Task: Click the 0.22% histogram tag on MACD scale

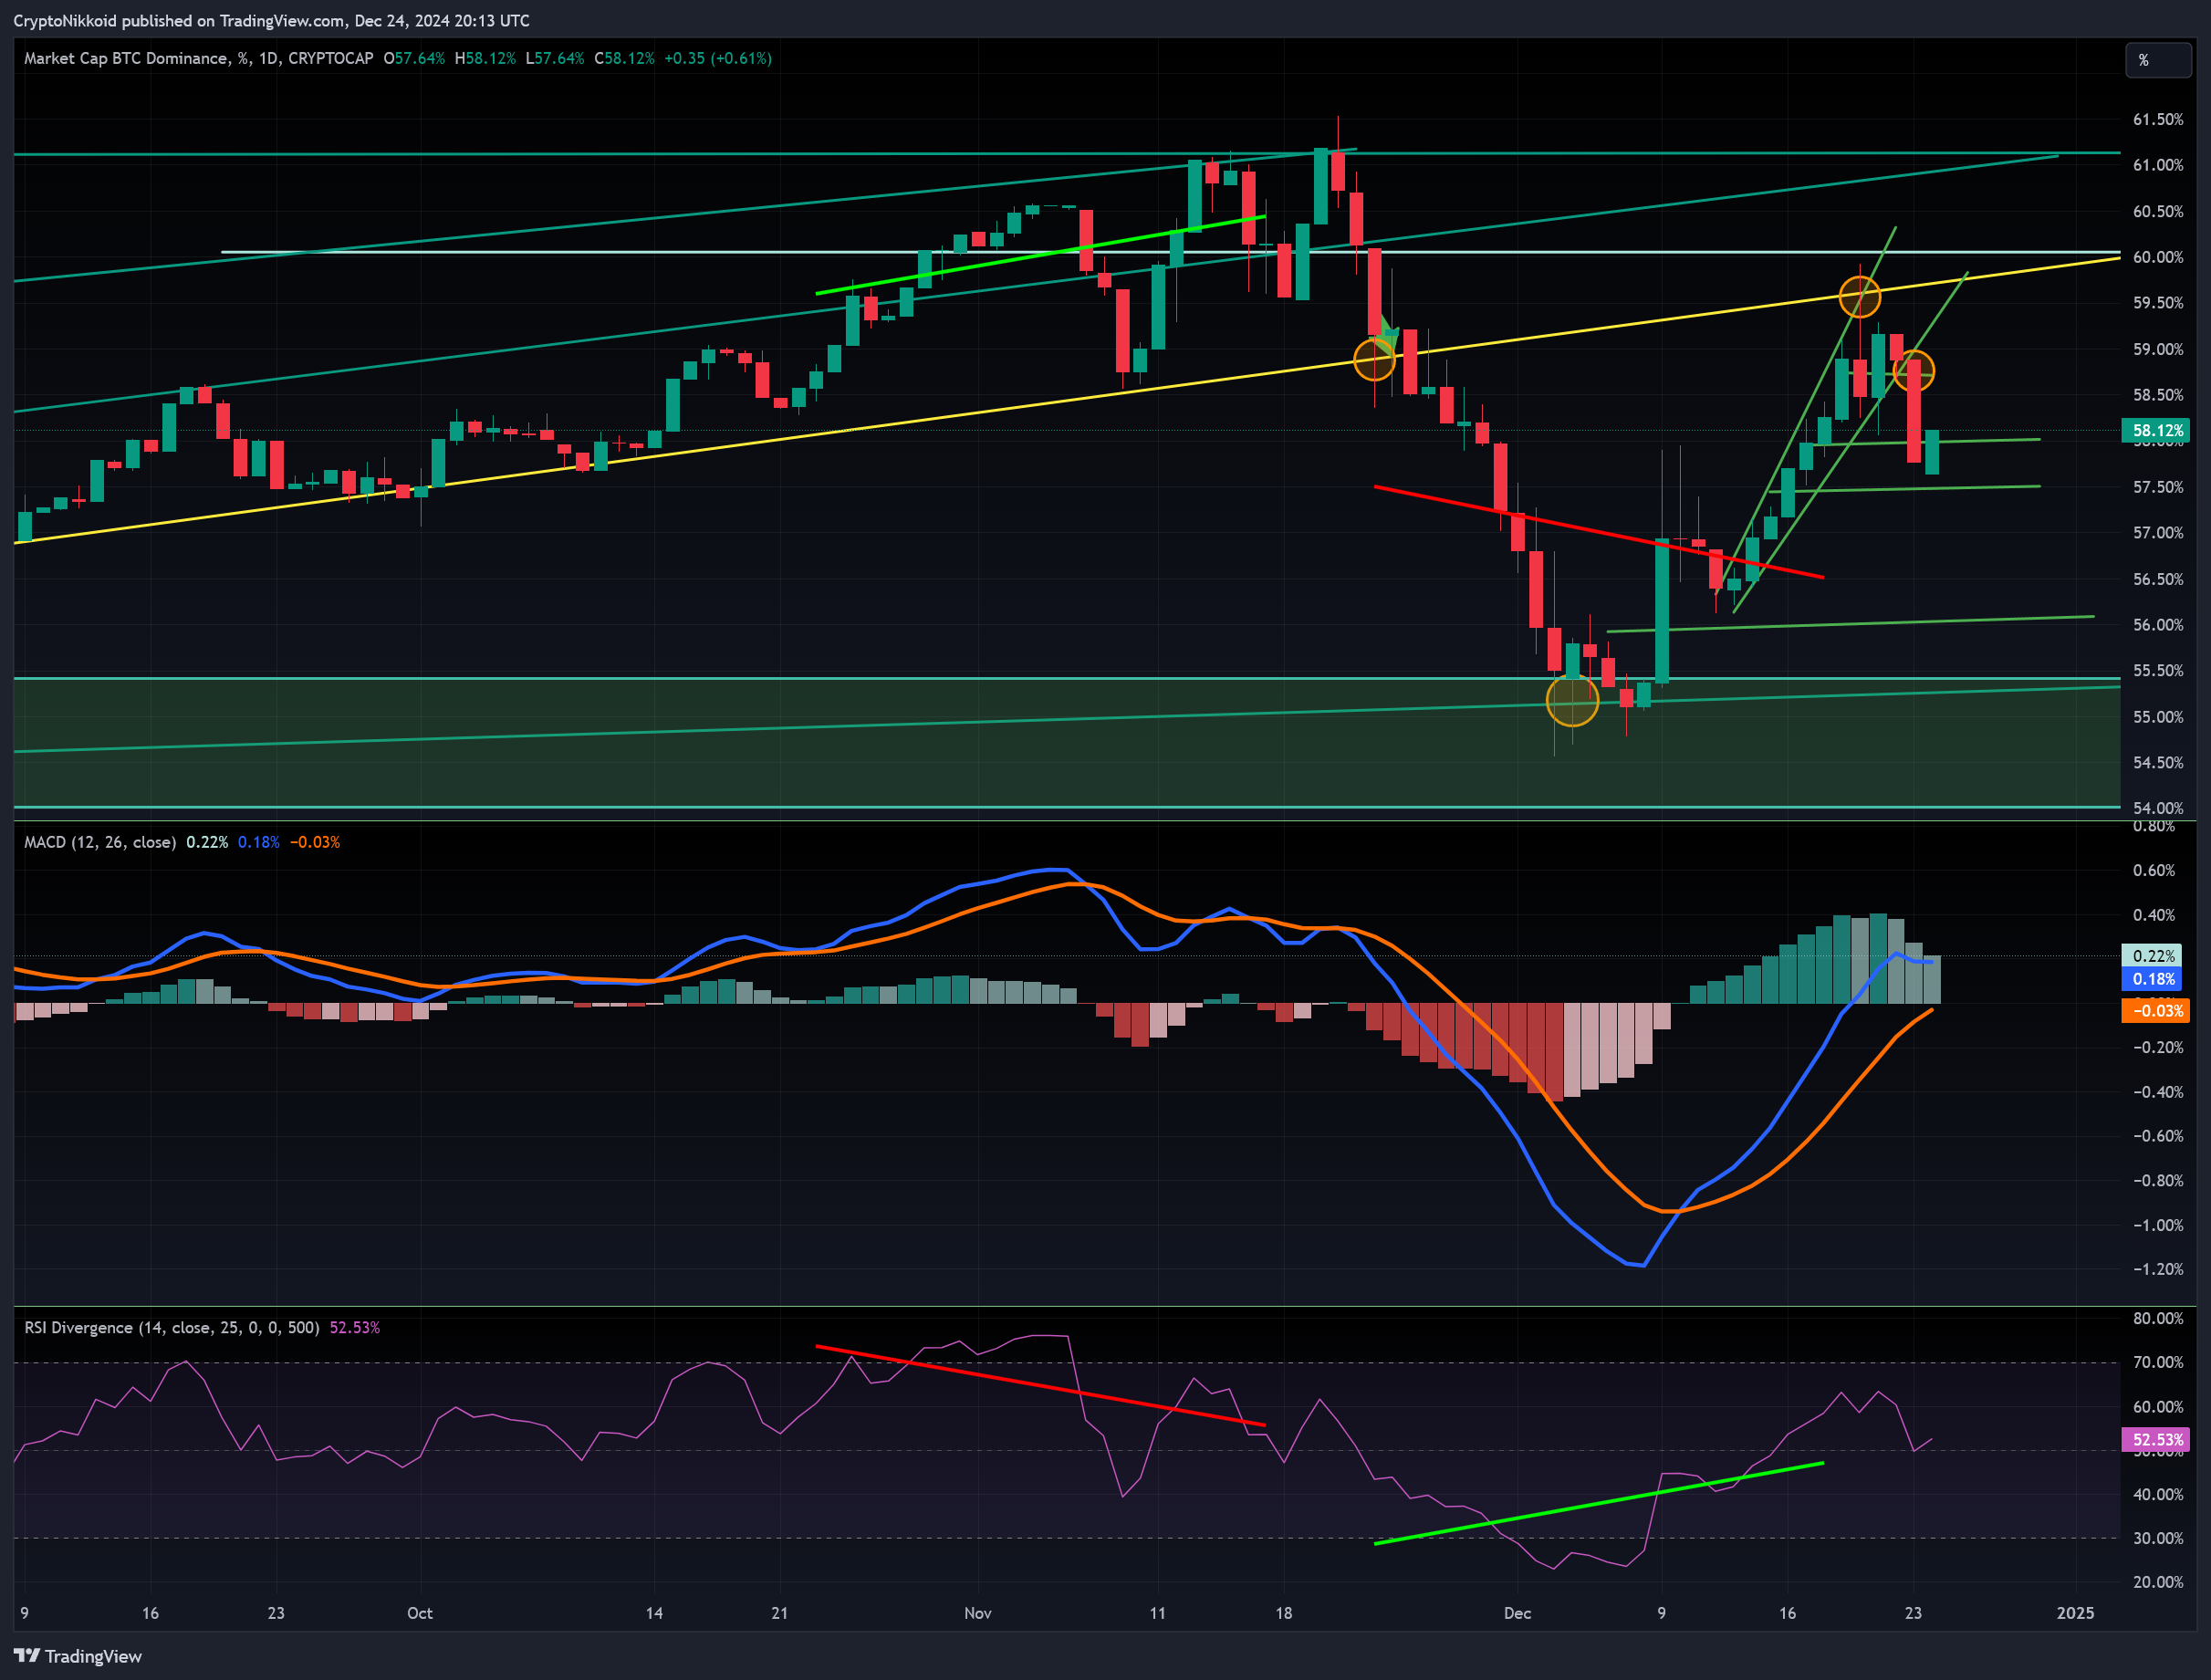Action: 2155,956
